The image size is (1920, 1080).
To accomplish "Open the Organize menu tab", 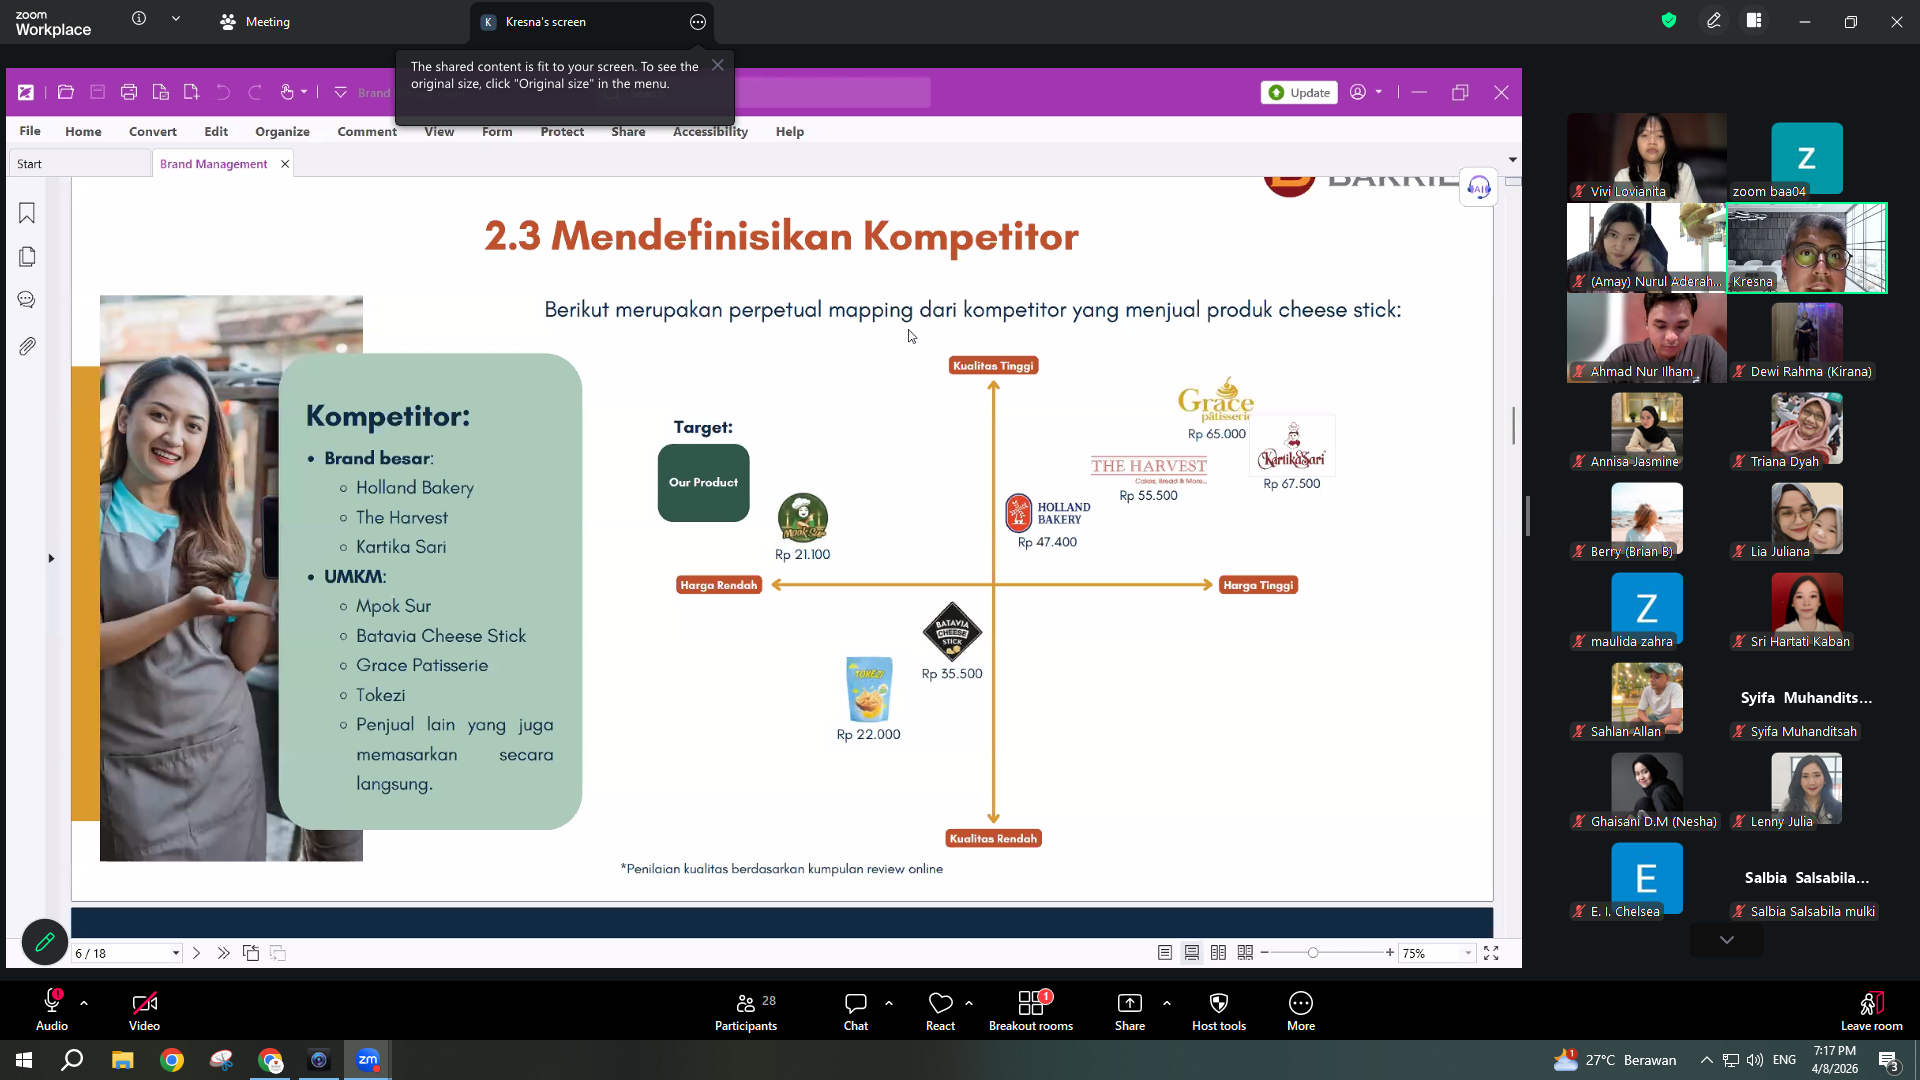I will (283, 131).
